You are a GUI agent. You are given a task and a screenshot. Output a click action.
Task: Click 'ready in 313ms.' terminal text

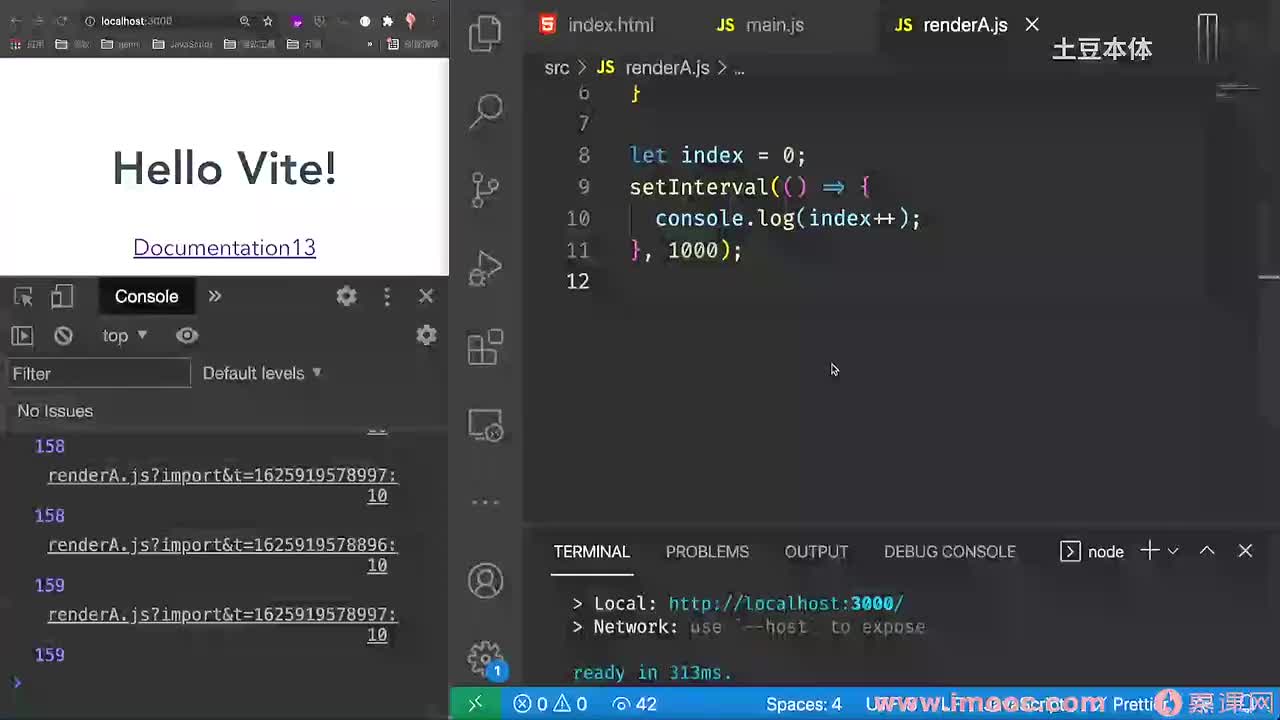click(653, 673)
